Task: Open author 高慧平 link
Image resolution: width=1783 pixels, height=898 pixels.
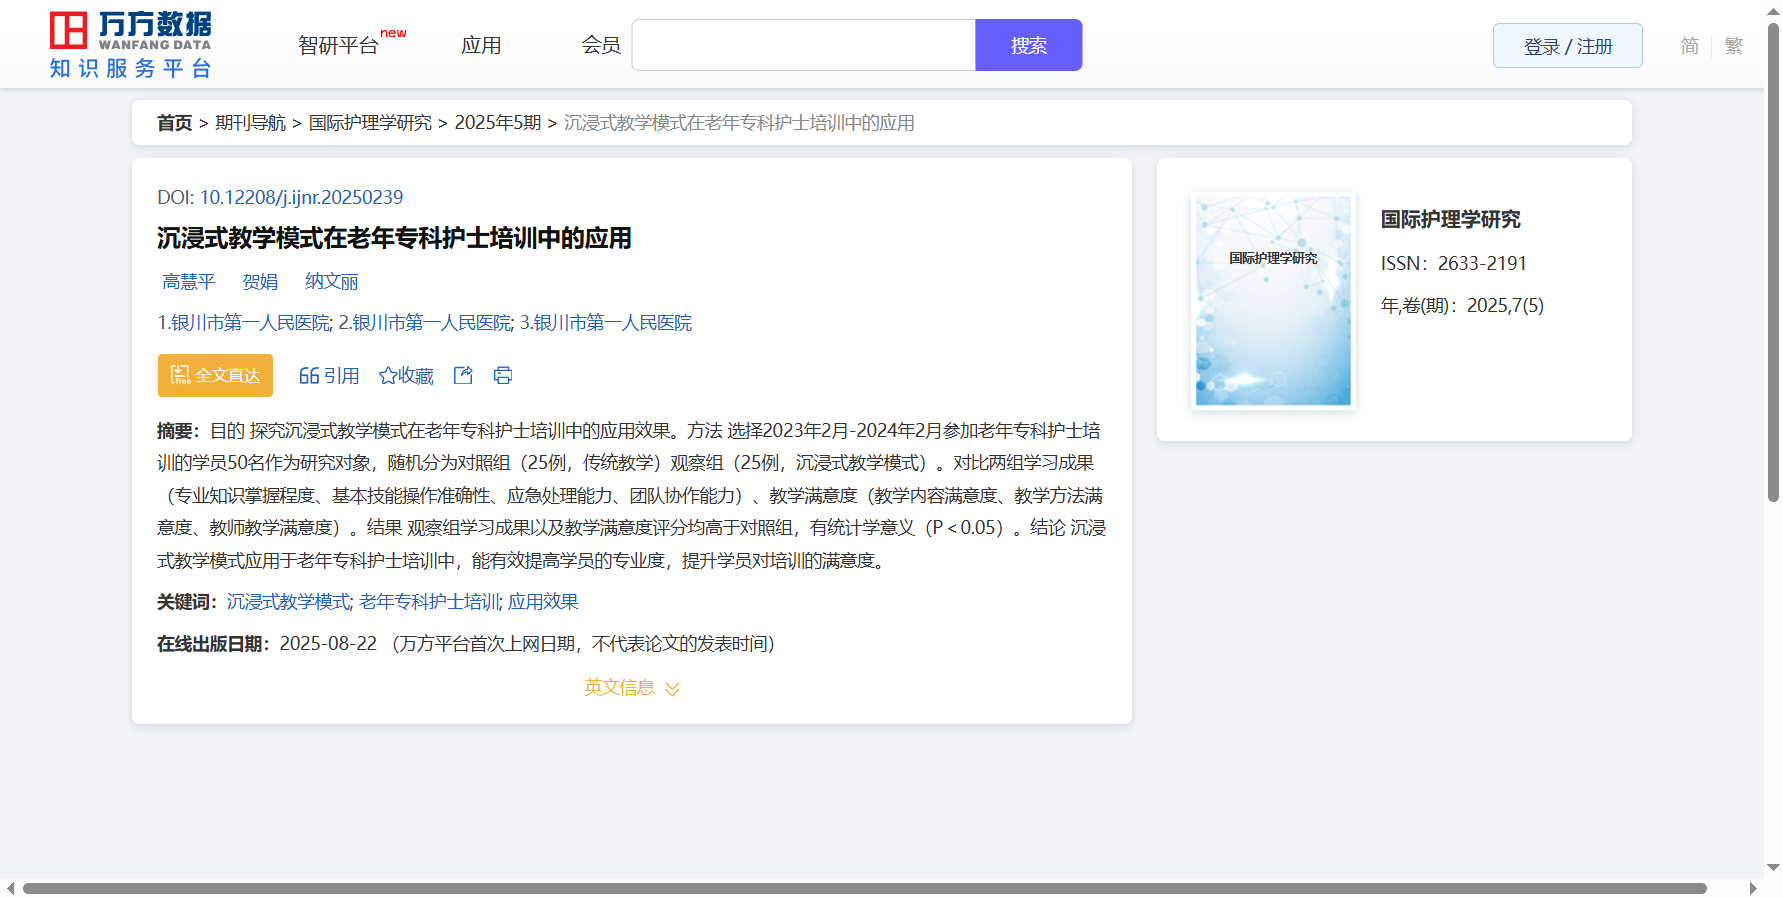Action: 189,282
